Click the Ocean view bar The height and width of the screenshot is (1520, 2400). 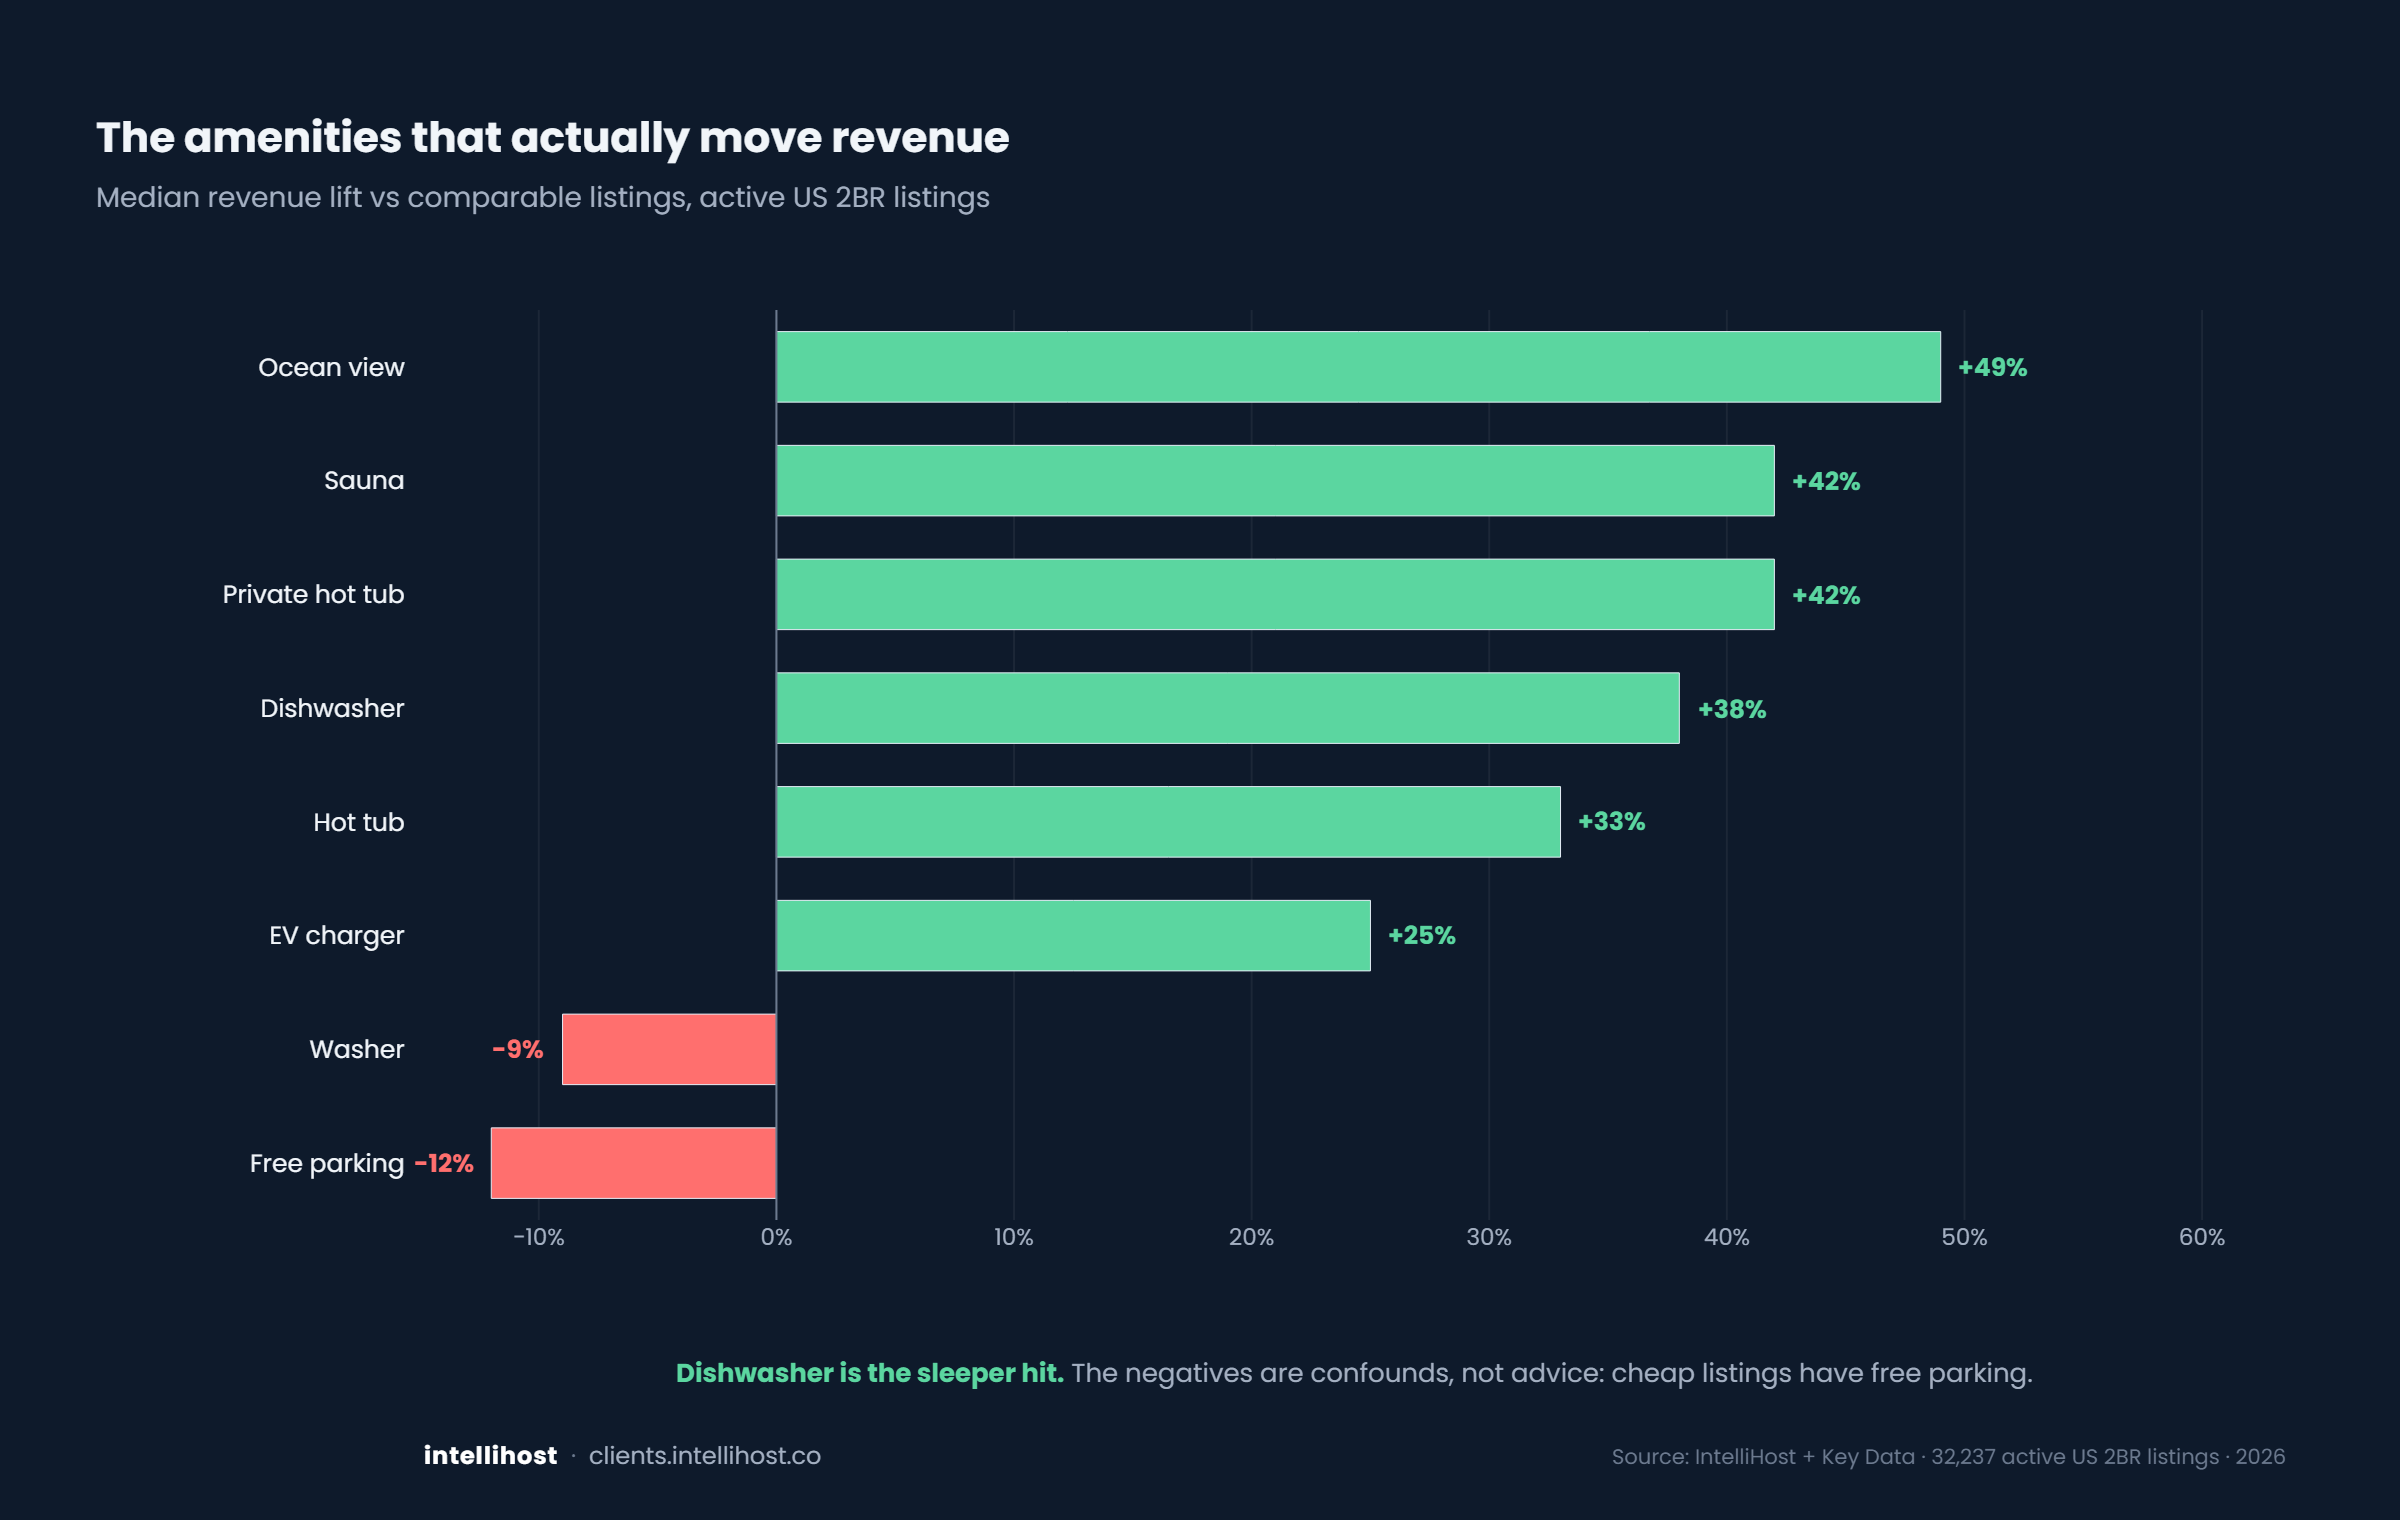click(1358, 367)
